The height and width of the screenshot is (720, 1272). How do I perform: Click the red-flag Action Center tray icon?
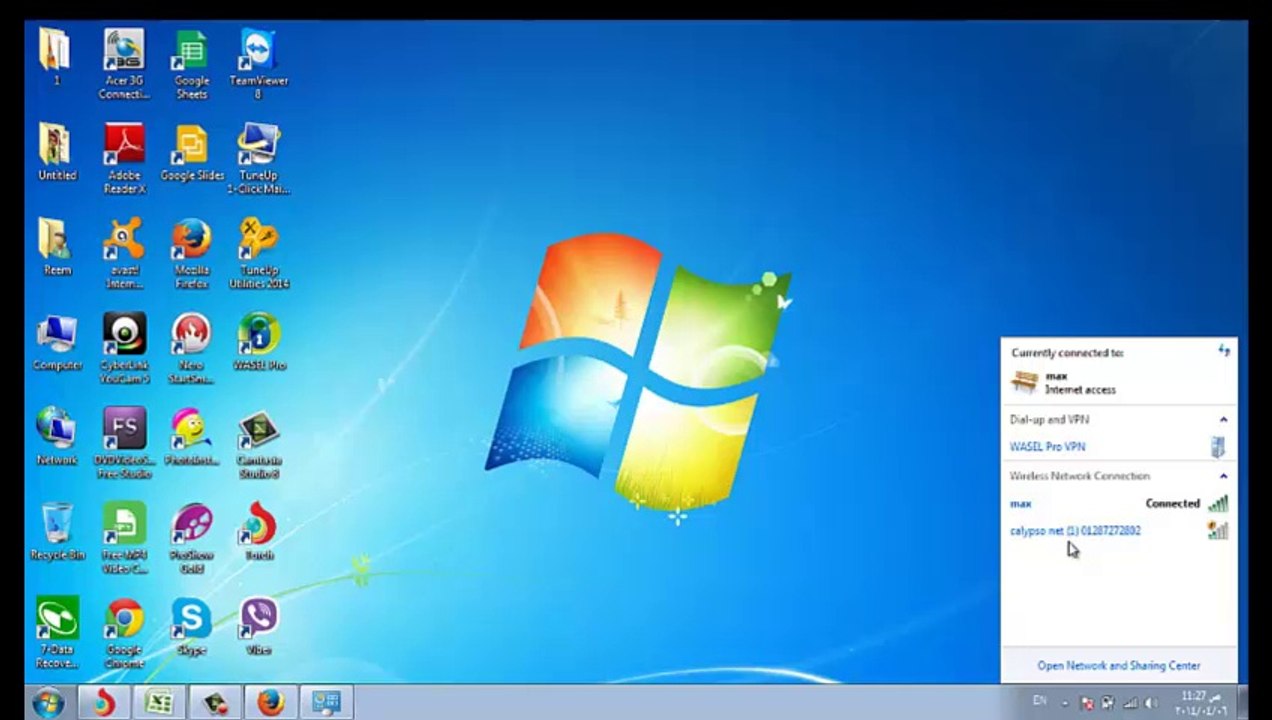pos(1088,703)
